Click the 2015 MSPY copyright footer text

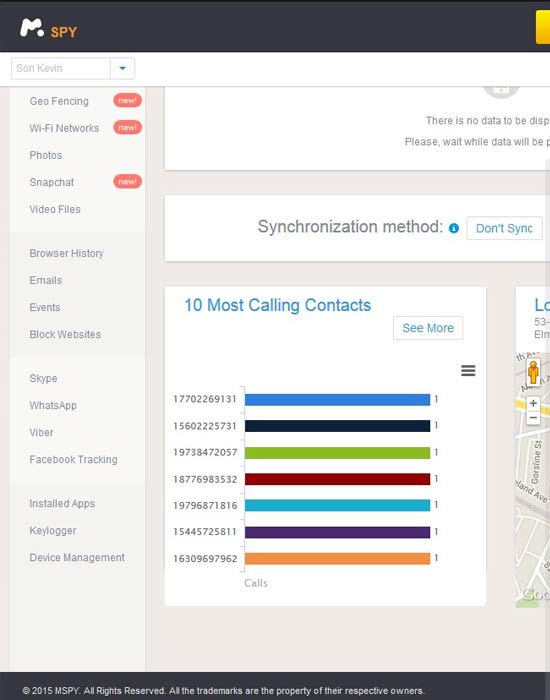pyautogui.click(x=223, y=691)
